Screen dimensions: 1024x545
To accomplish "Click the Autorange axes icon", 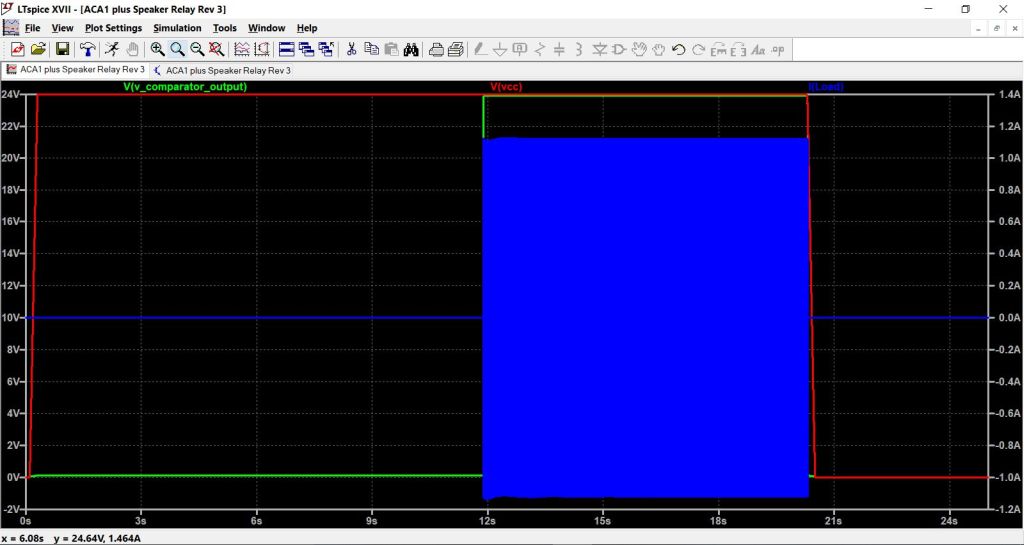I will coord(262,50).
